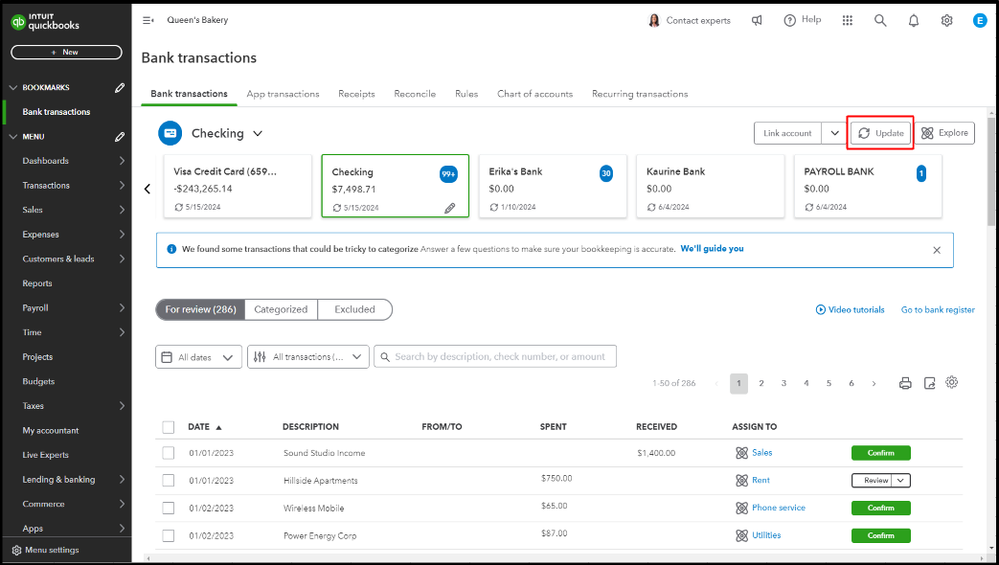Click the transaction search input field

[500, 357]
